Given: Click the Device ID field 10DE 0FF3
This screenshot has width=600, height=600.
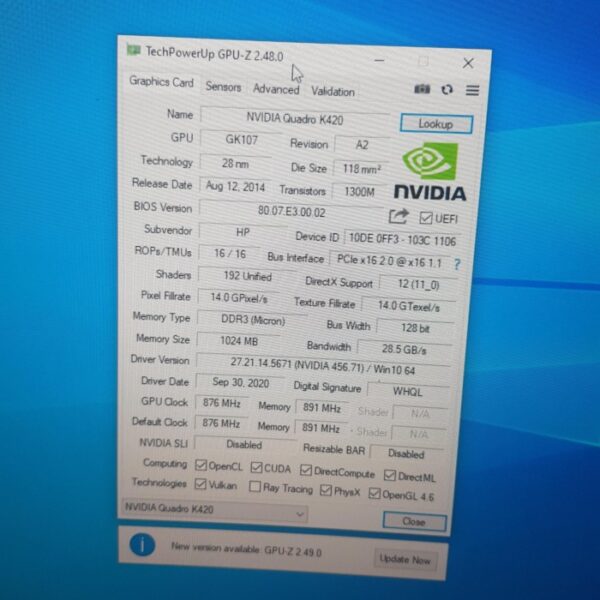Looking at the screenshot, I should 403,240.
